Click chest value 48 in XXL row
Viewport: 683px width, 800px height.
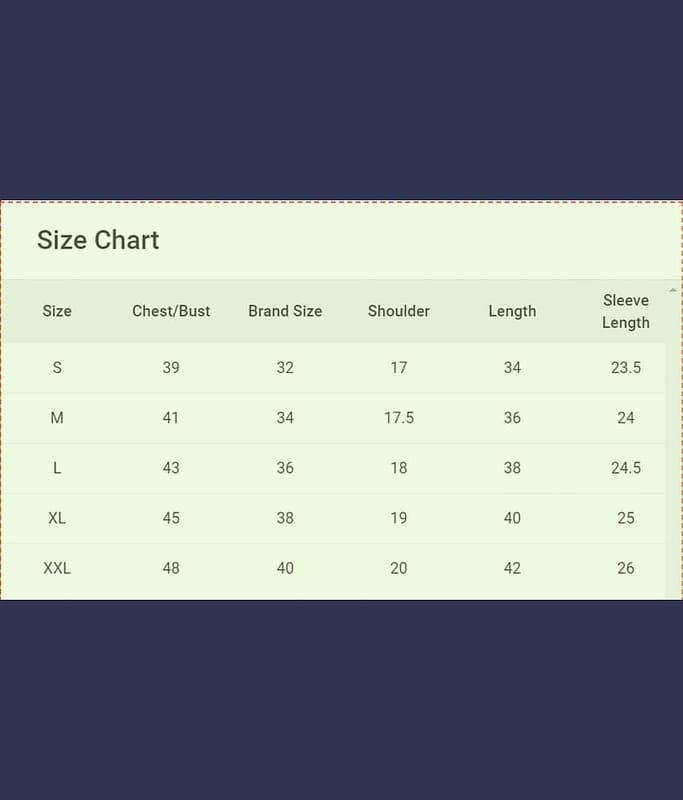point(171,568)
